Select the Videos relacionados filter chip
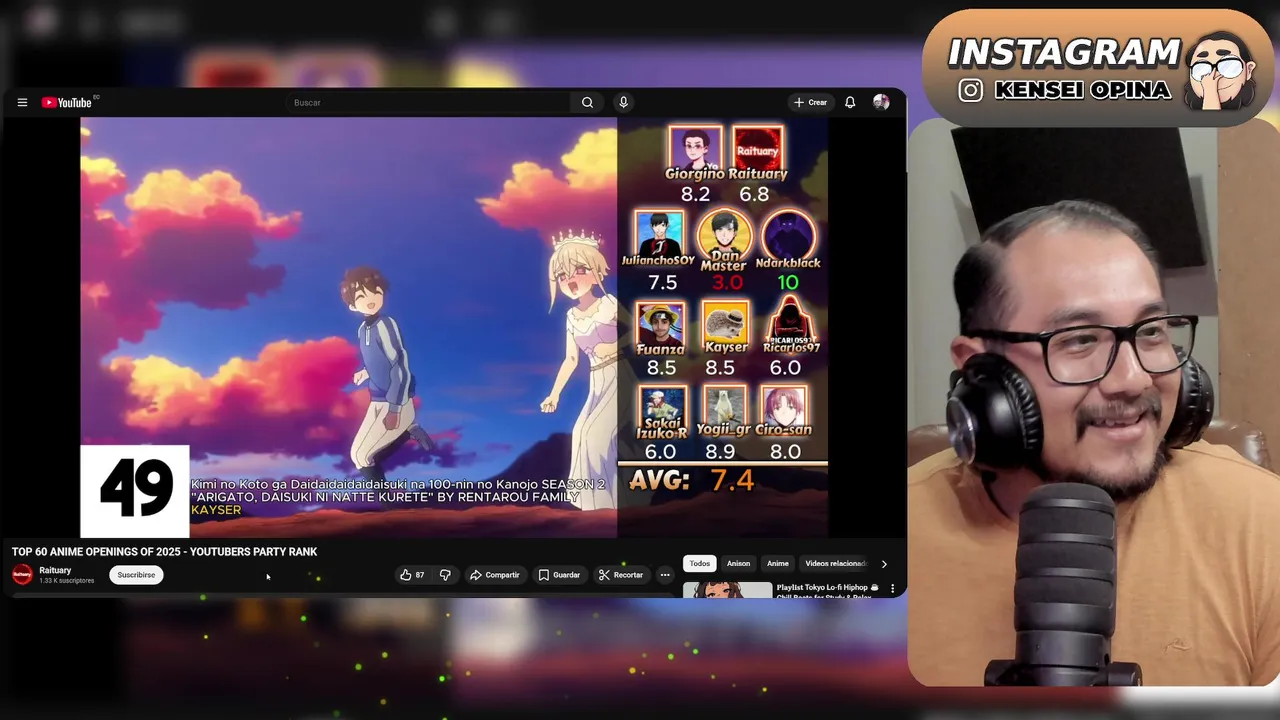This screenshot has width=1280, height=720. coord(834,564)
